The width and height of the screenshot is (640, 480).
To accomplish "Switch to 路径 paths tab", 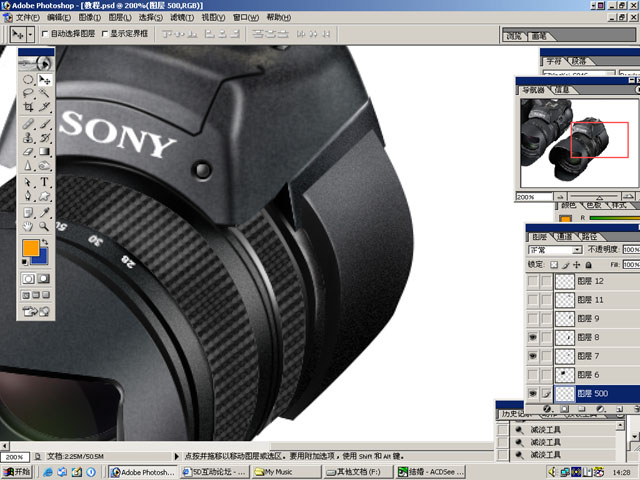I will [x=589, y=237].
